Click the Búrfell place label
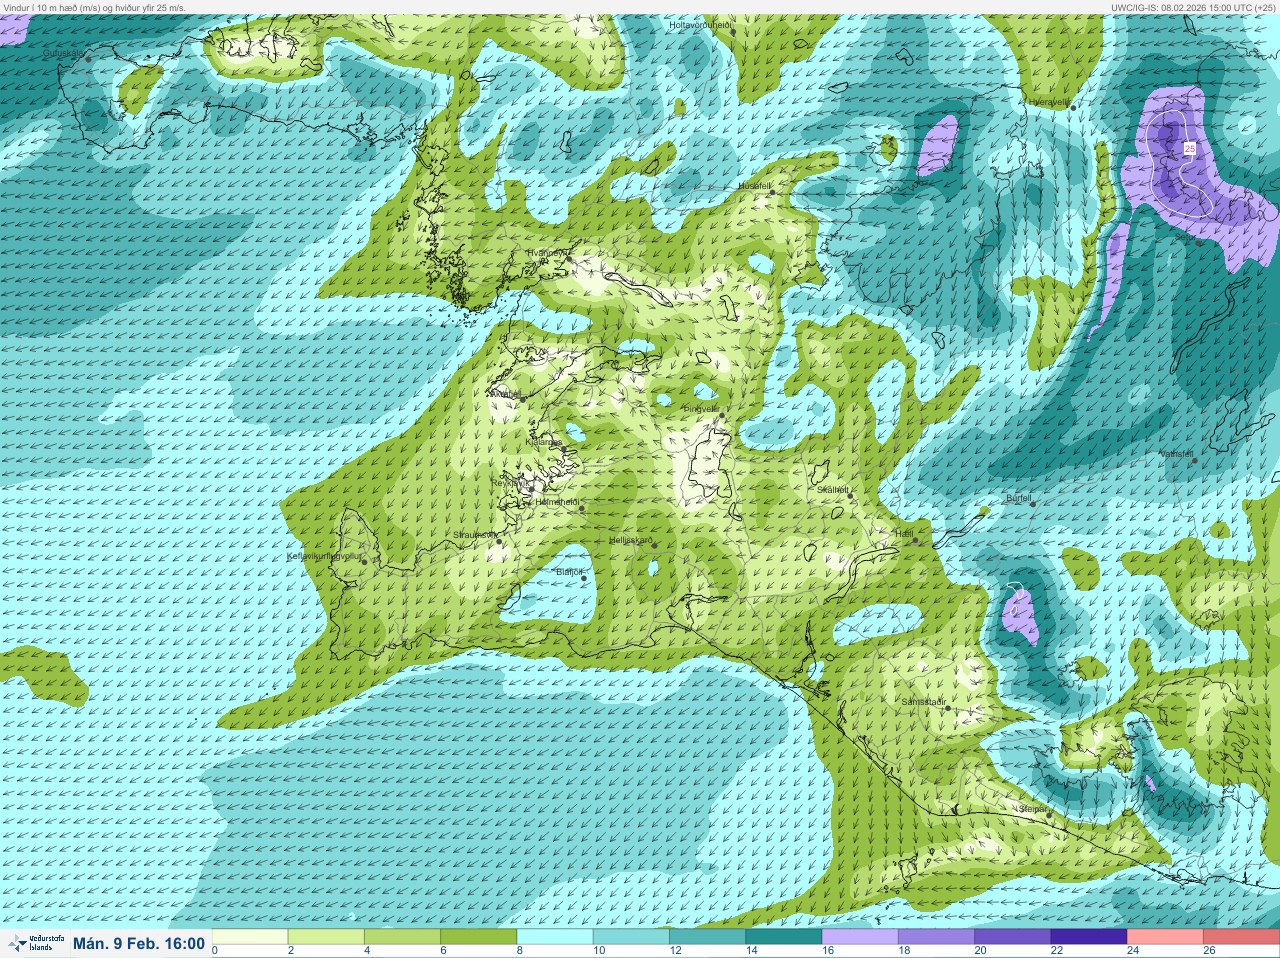The image size is (1280, 958). [x=1018, y=497]
